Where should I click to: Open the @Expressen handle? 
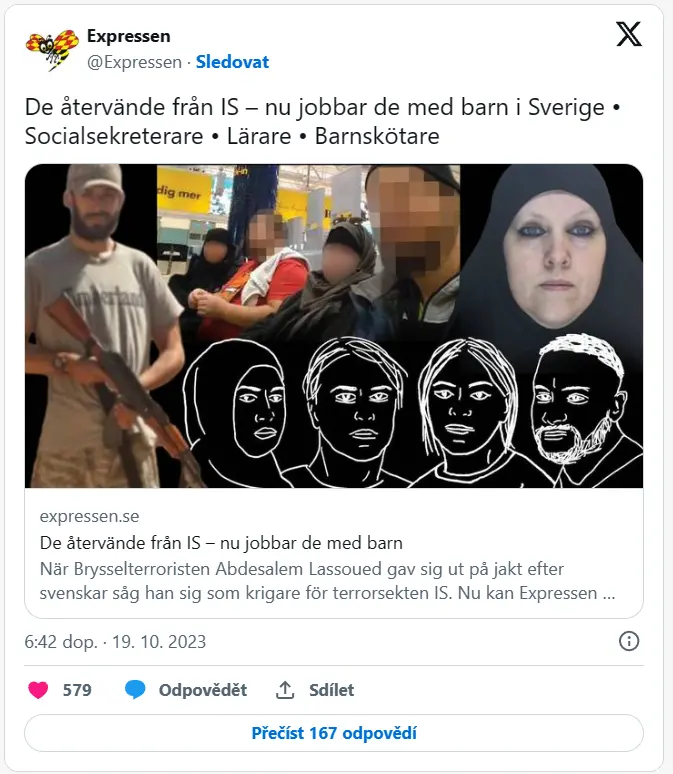click(x=134, y=62)
